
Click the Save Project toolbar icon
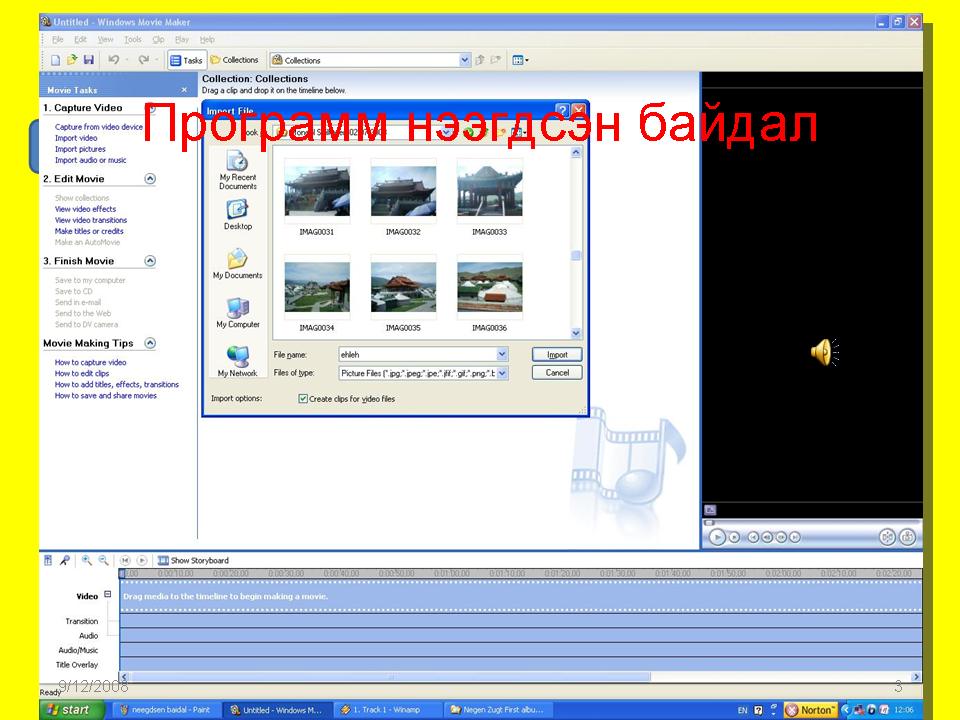click(x=88, y=60)
